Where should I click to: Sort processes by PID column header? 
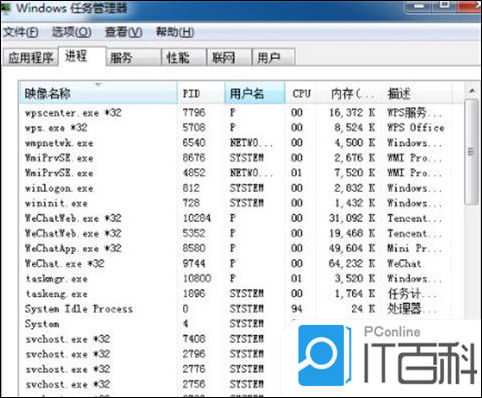coord(201,93)
